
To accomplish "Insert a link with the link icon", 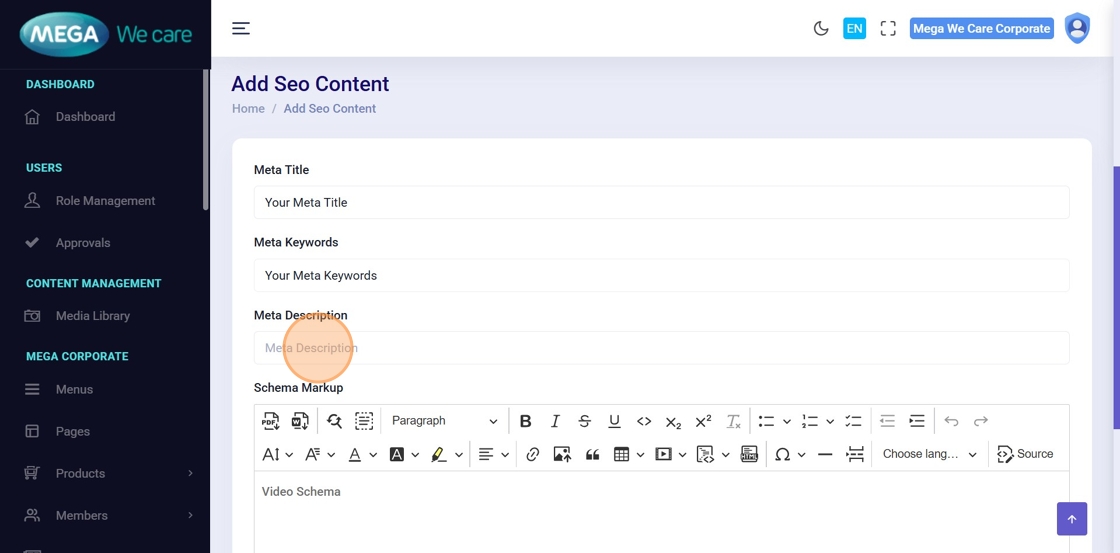I will 533,454.
